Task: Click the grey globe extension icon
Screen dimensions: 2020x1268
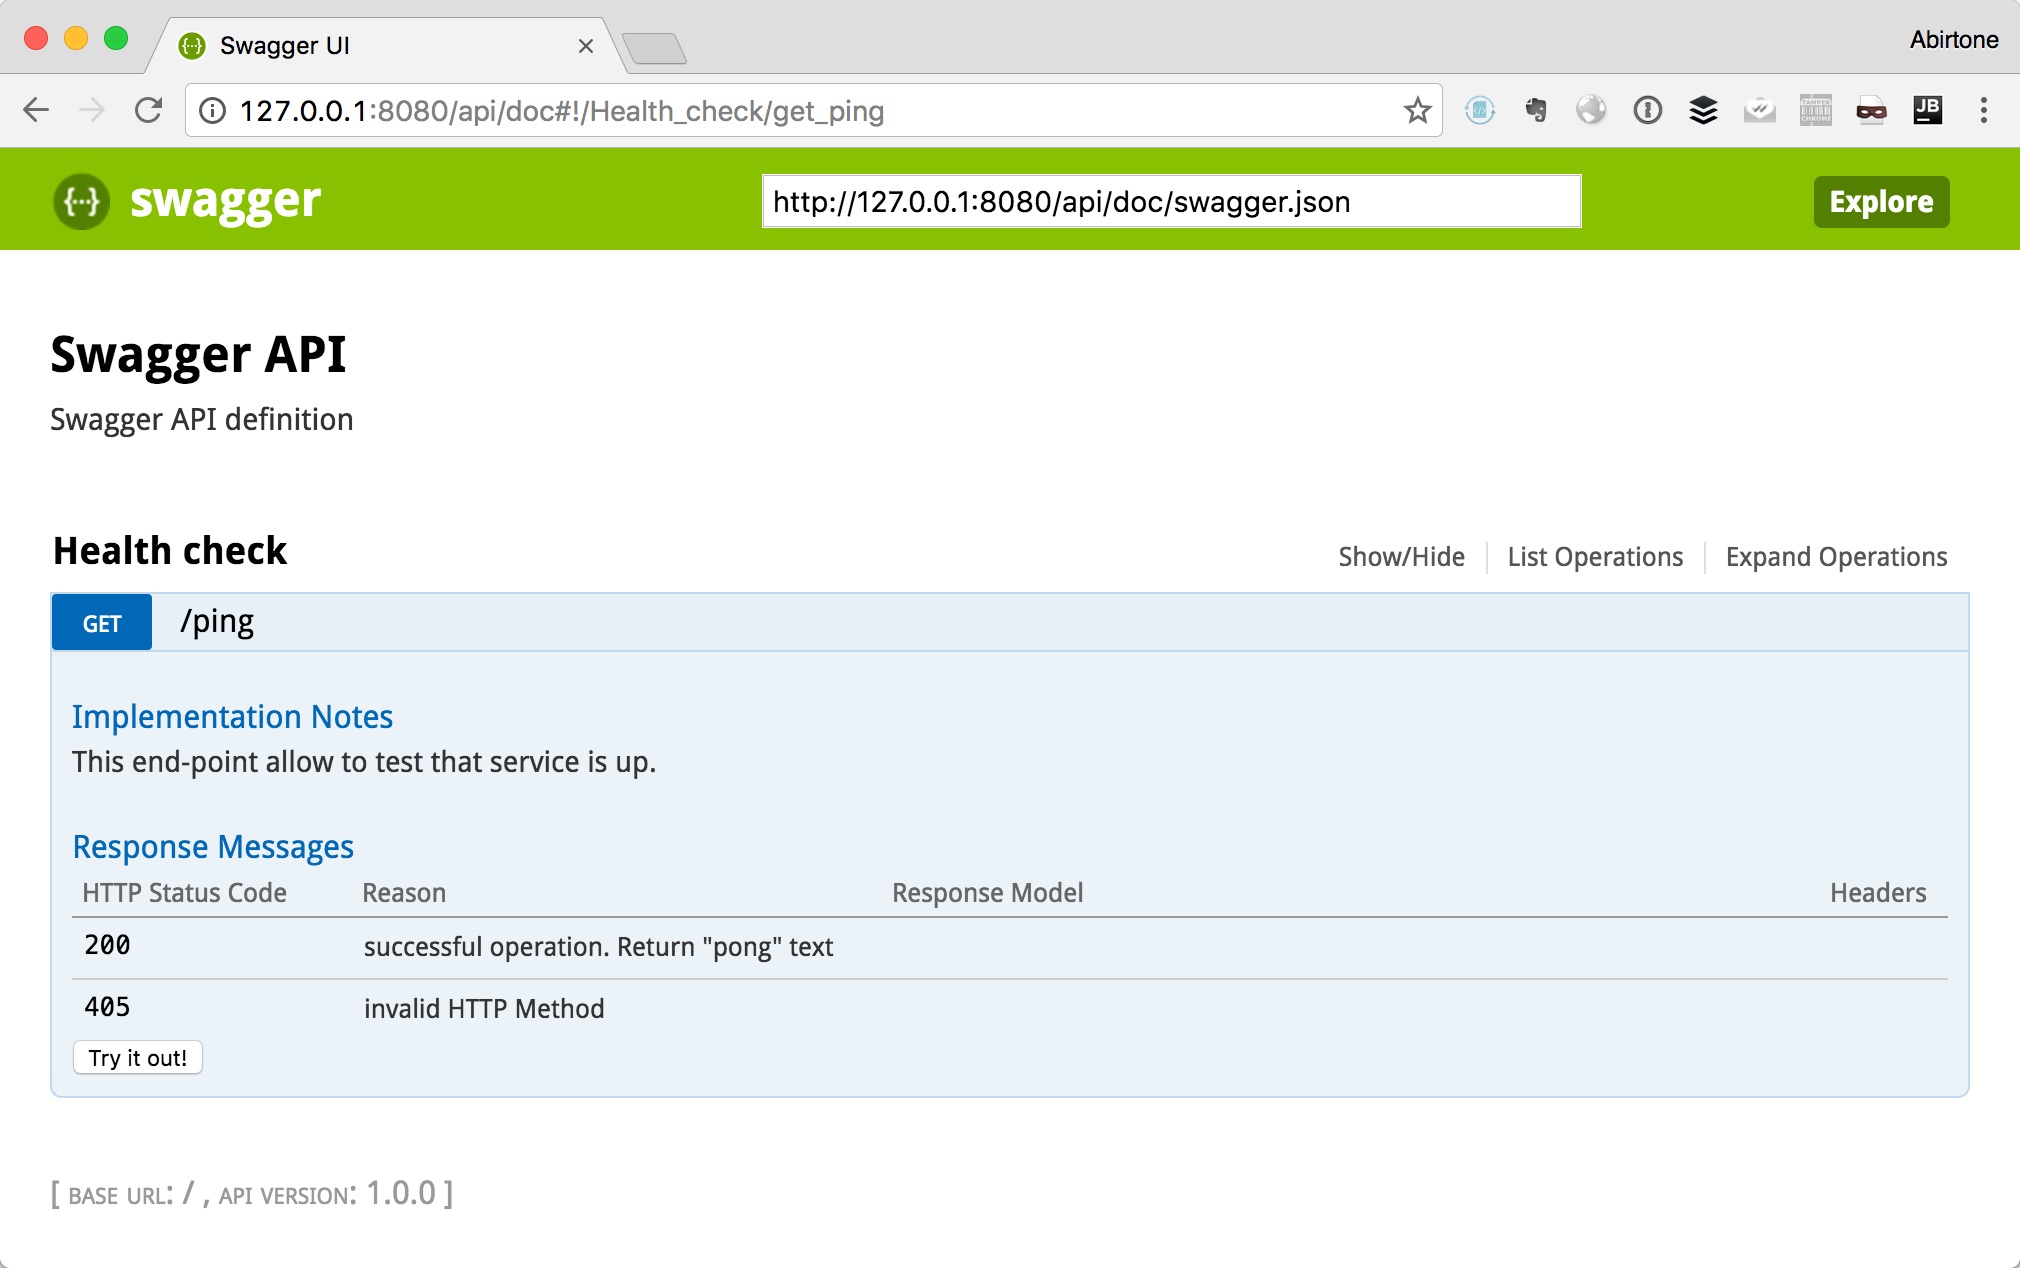Action: point(1591,110)
